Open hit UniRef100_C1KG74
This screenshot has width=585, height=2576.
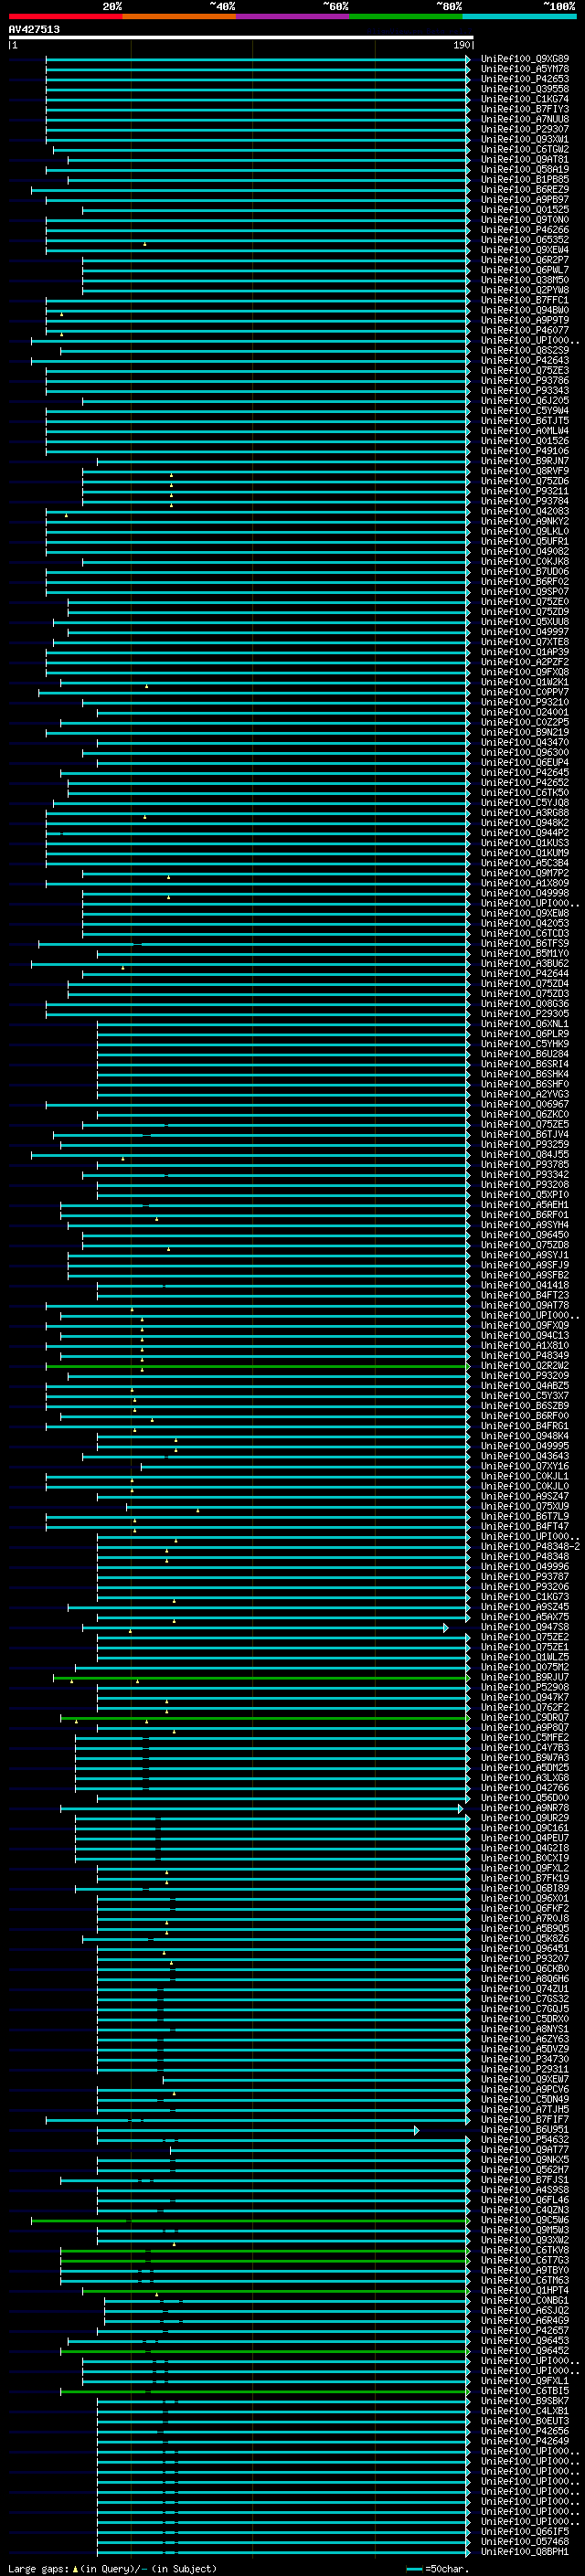click(525, 99)
